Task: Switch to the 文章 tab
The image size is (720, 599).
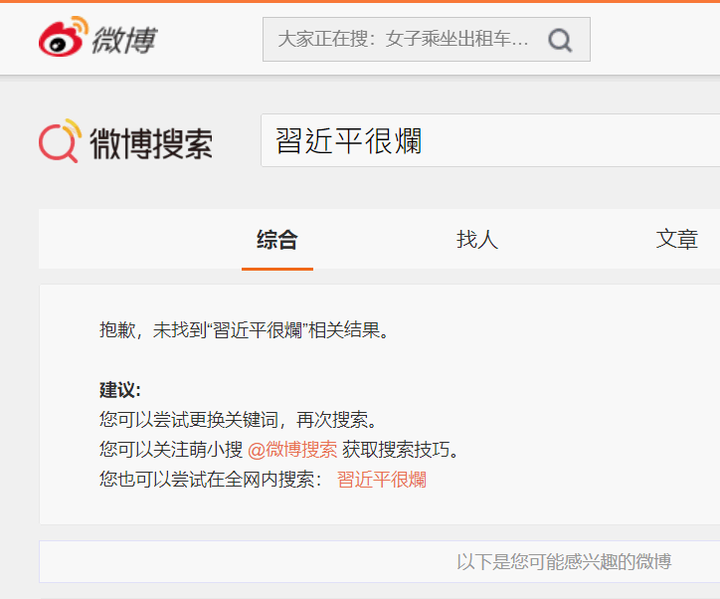Action: (x=677, y=240)
